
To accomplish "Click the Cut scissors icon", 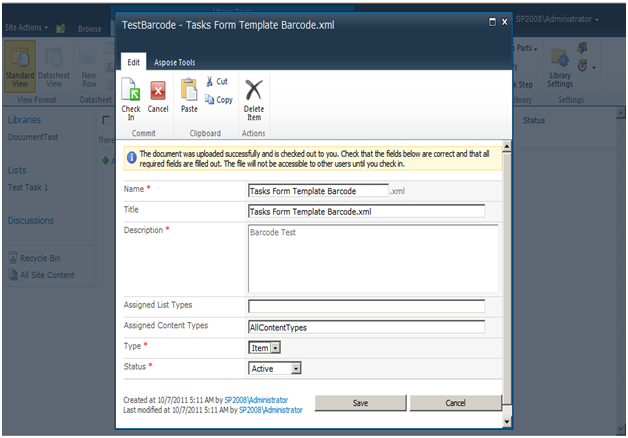I will tap(209, 82).
